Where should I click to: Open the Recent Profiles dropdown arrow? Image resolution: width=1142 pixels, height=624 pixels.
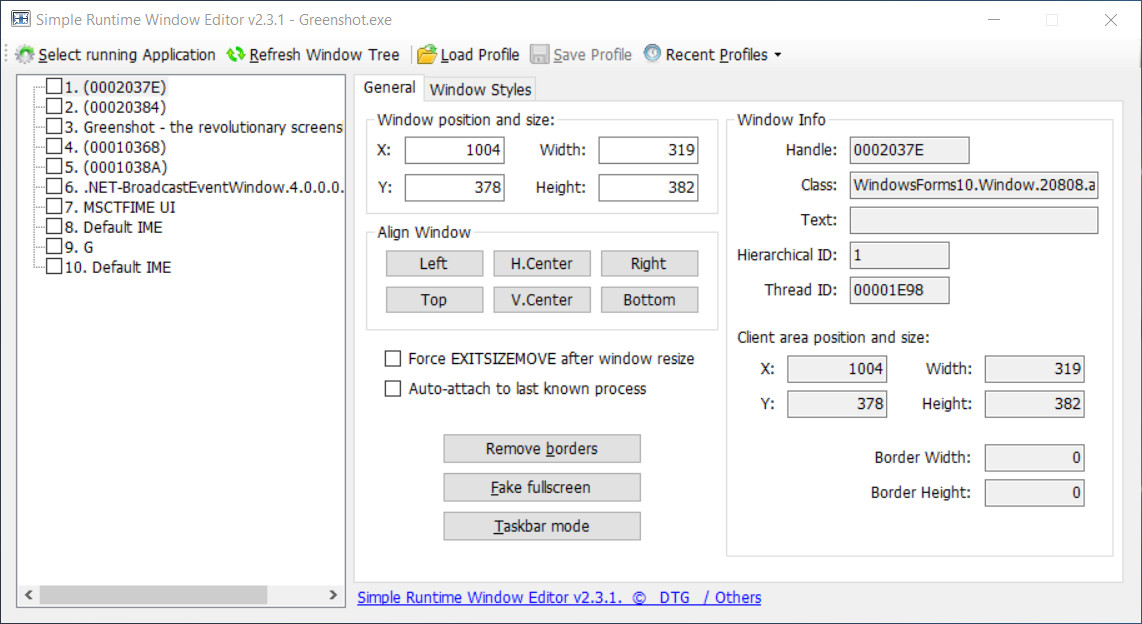[778, 55]
